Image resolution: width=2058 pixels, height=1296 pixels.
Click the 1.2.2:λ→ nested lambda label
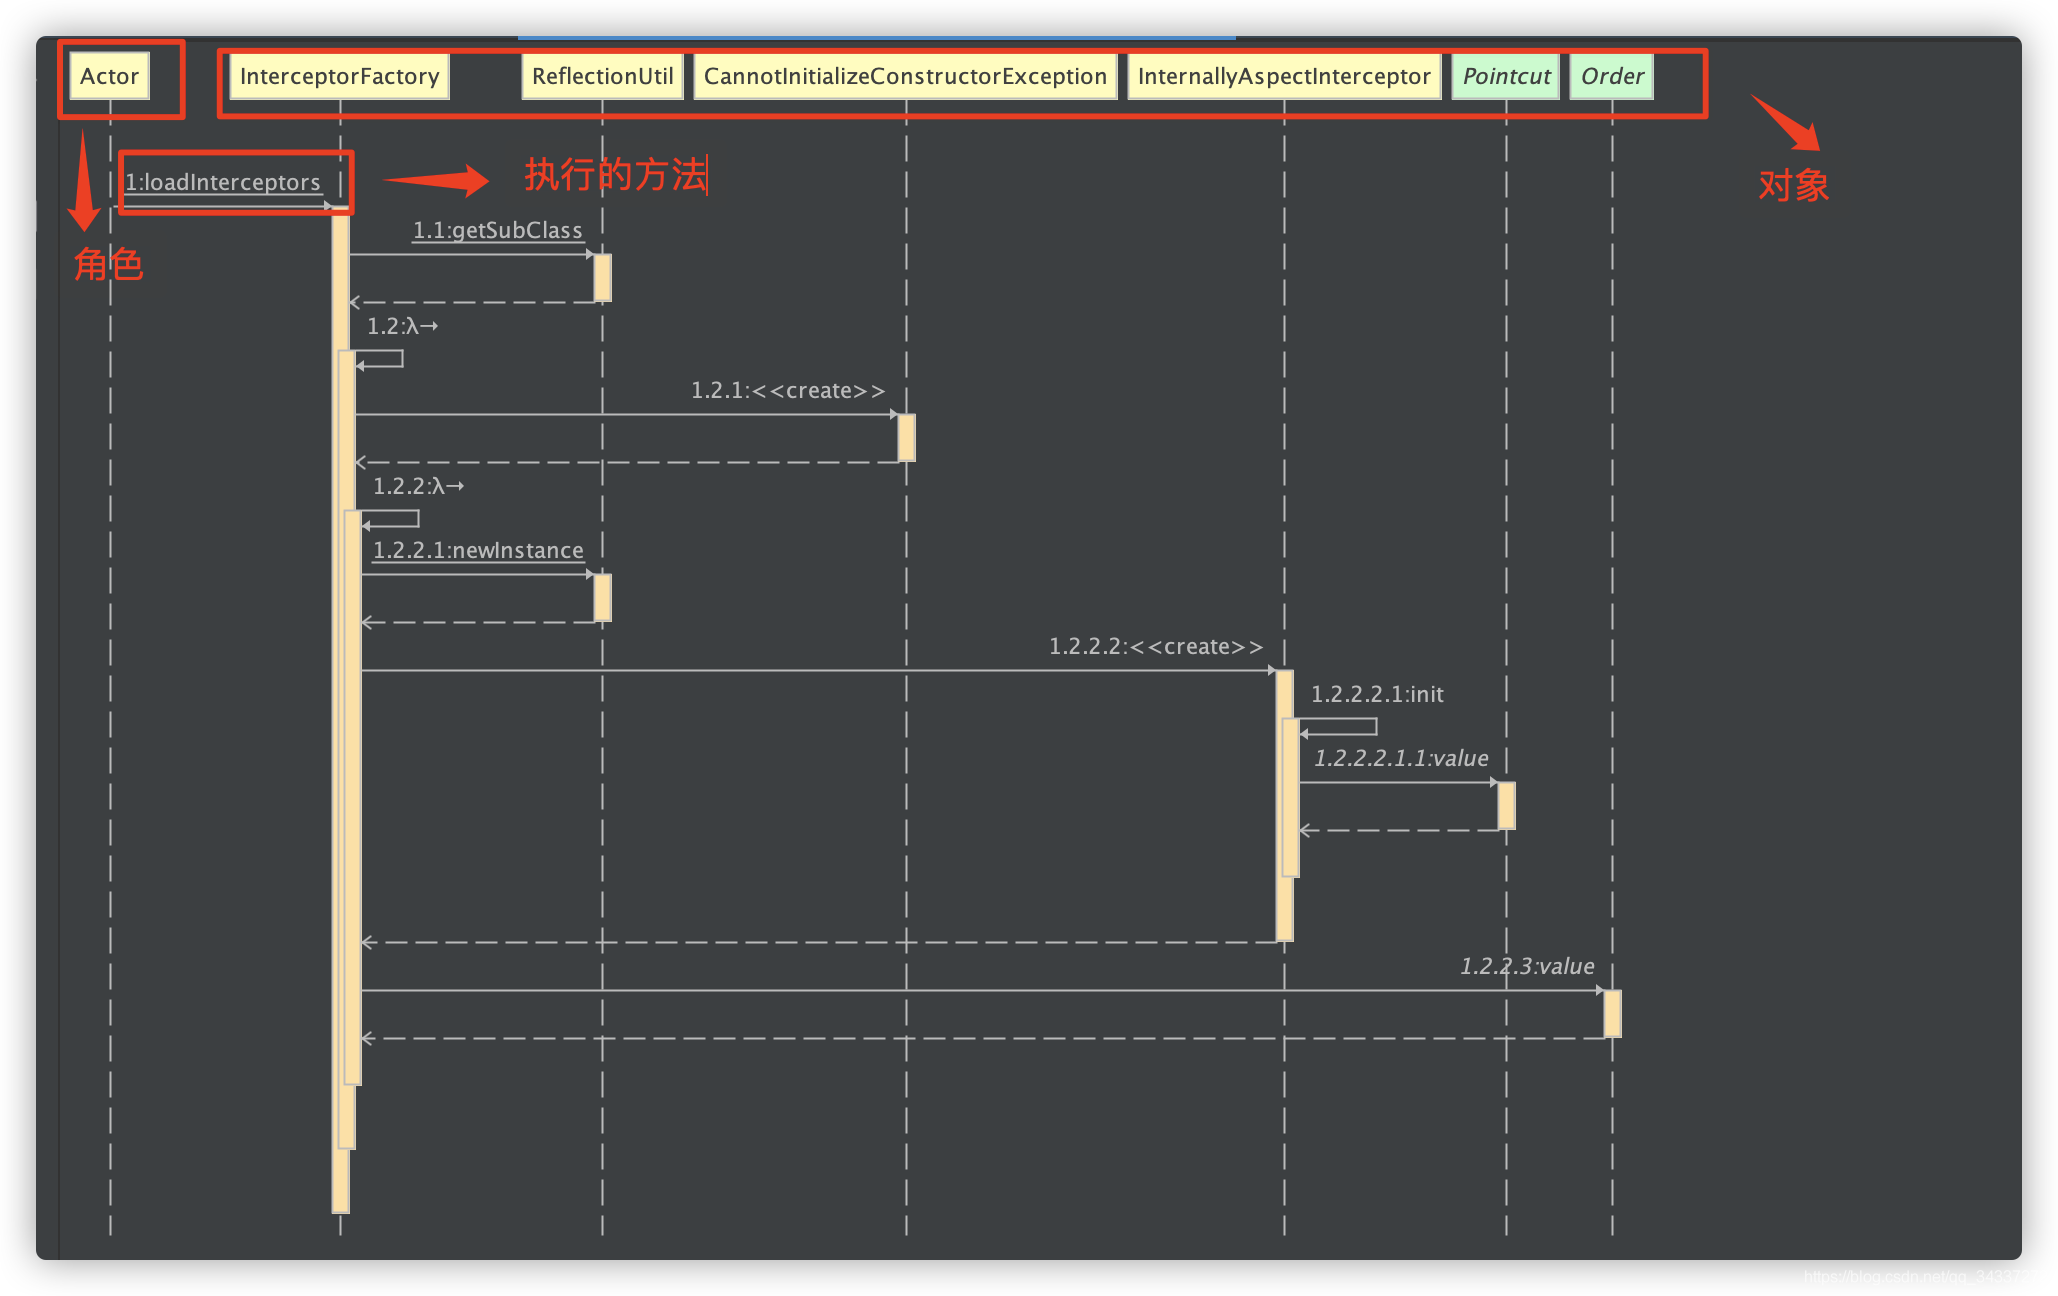417,486
